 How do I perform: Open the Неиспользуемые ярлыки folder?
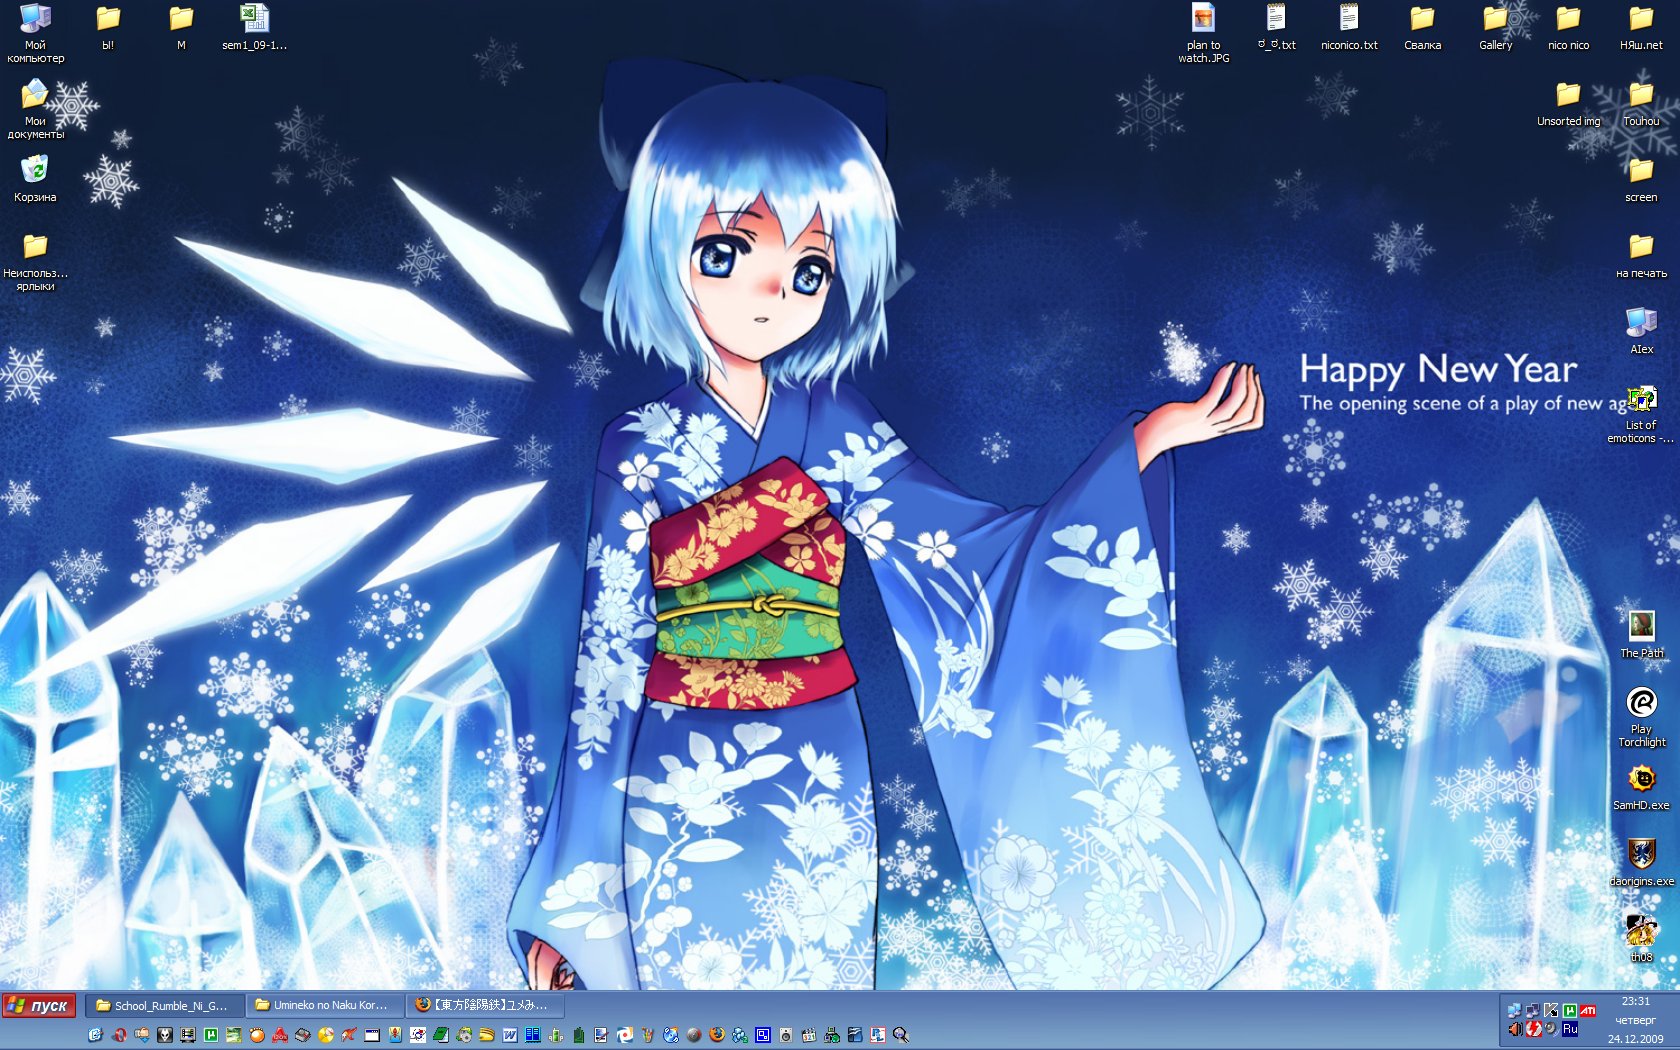point(35,262)
